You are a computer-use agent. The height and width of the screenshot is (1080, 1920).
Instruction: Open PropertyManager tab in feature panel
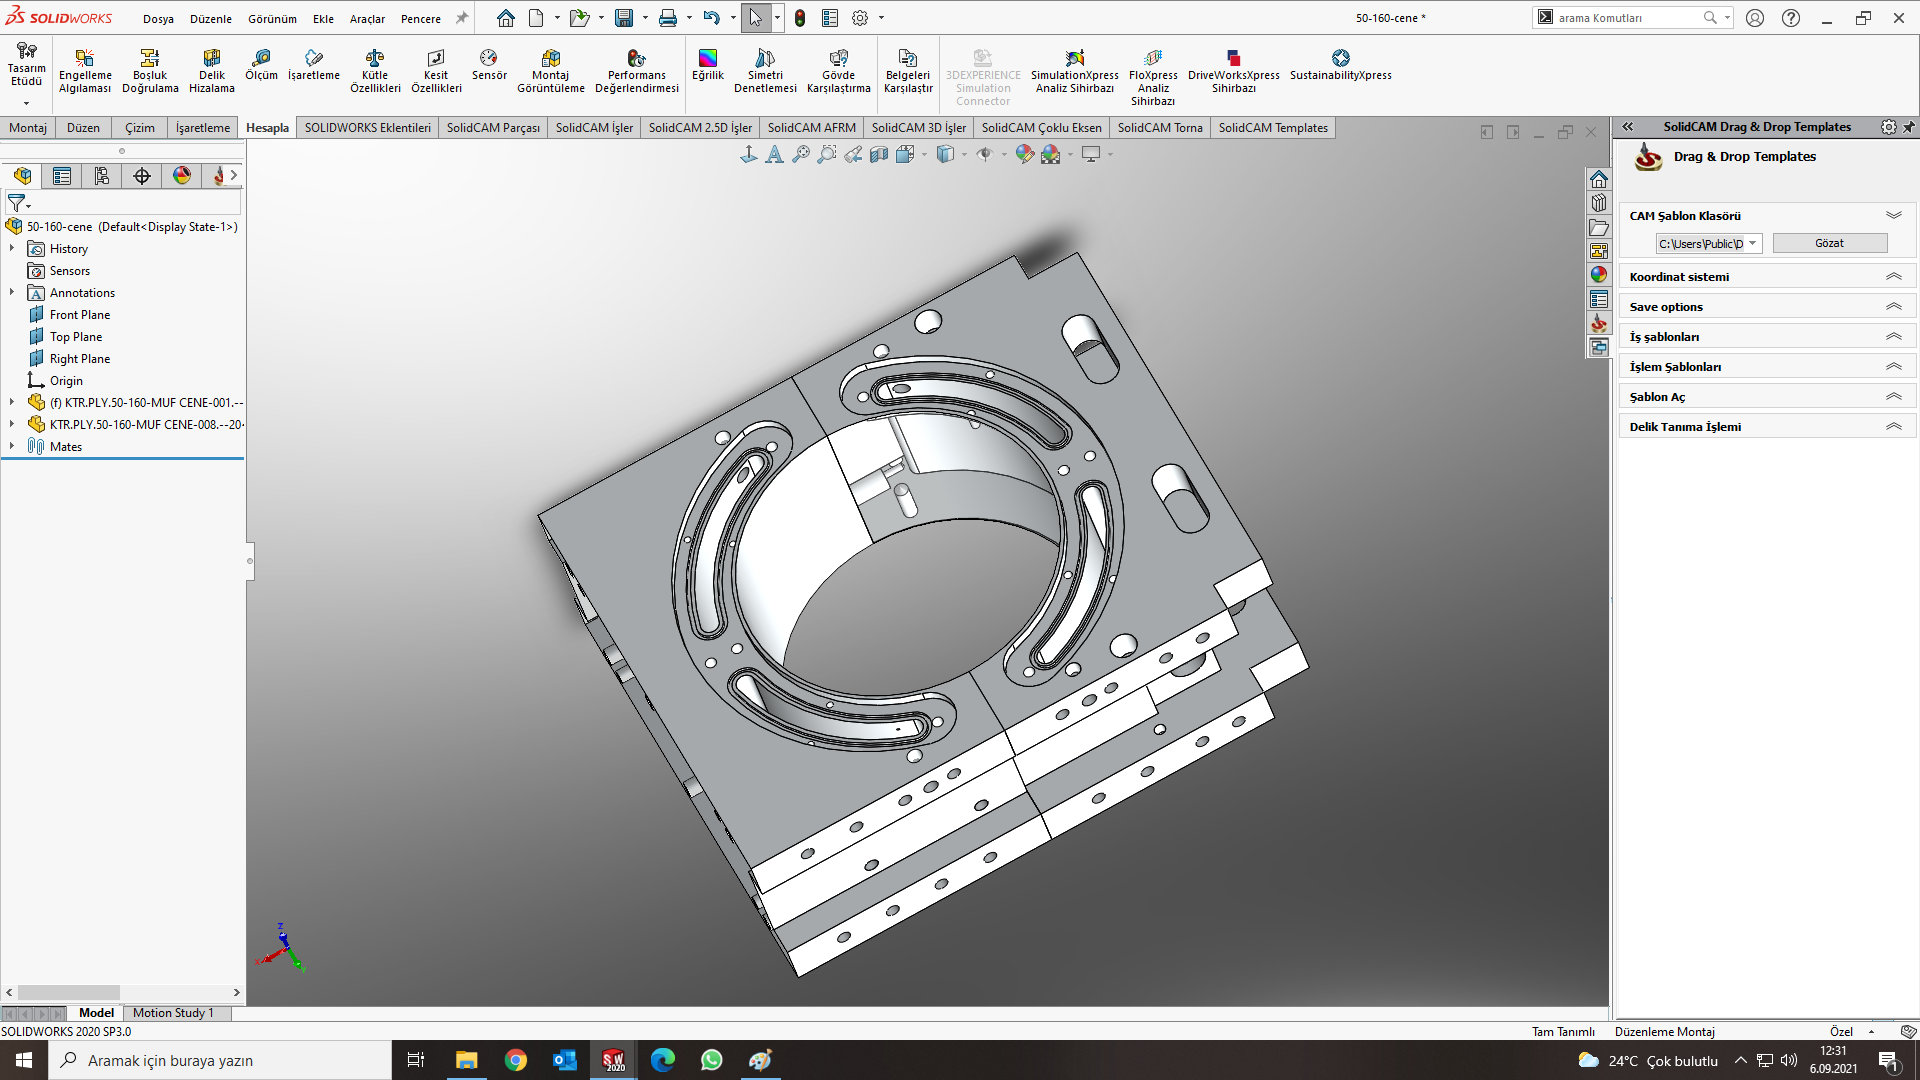coord(62,176)
